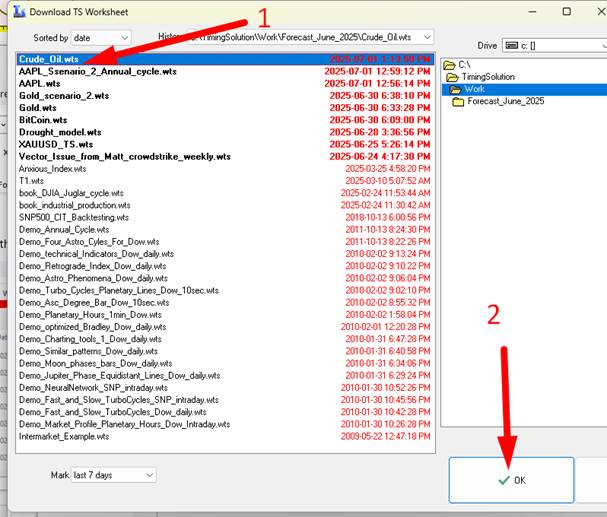Screen dimensions: 607x517
Task: Select Demo_Market_Profile_Planetary_Hours_Dow_Intraday.wts
Action: (x=225, y=424)
